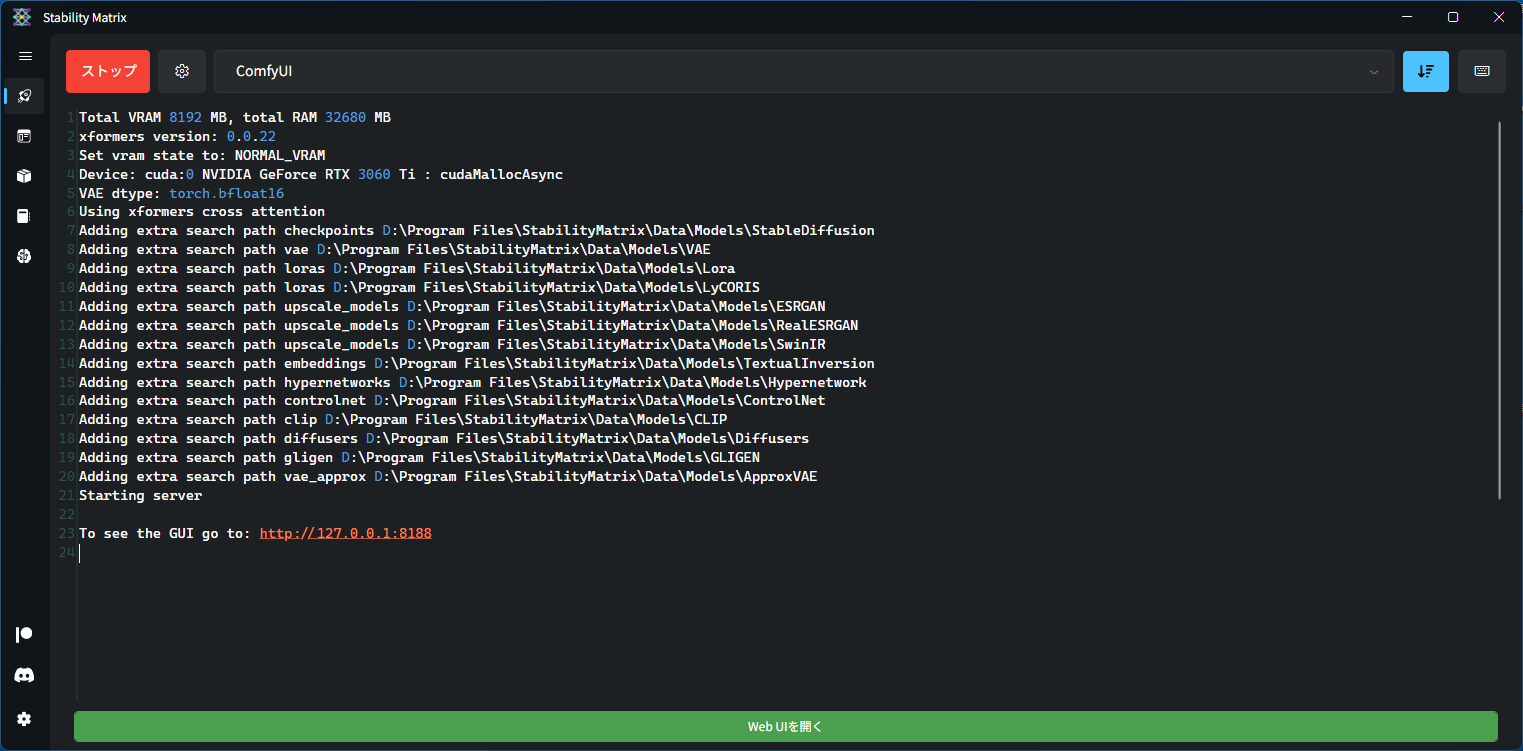The image size is (1523, 751).
Task: Click the 'Device: cuda:0 NVIDIA GeForce' line
Action: coord(321,174)
